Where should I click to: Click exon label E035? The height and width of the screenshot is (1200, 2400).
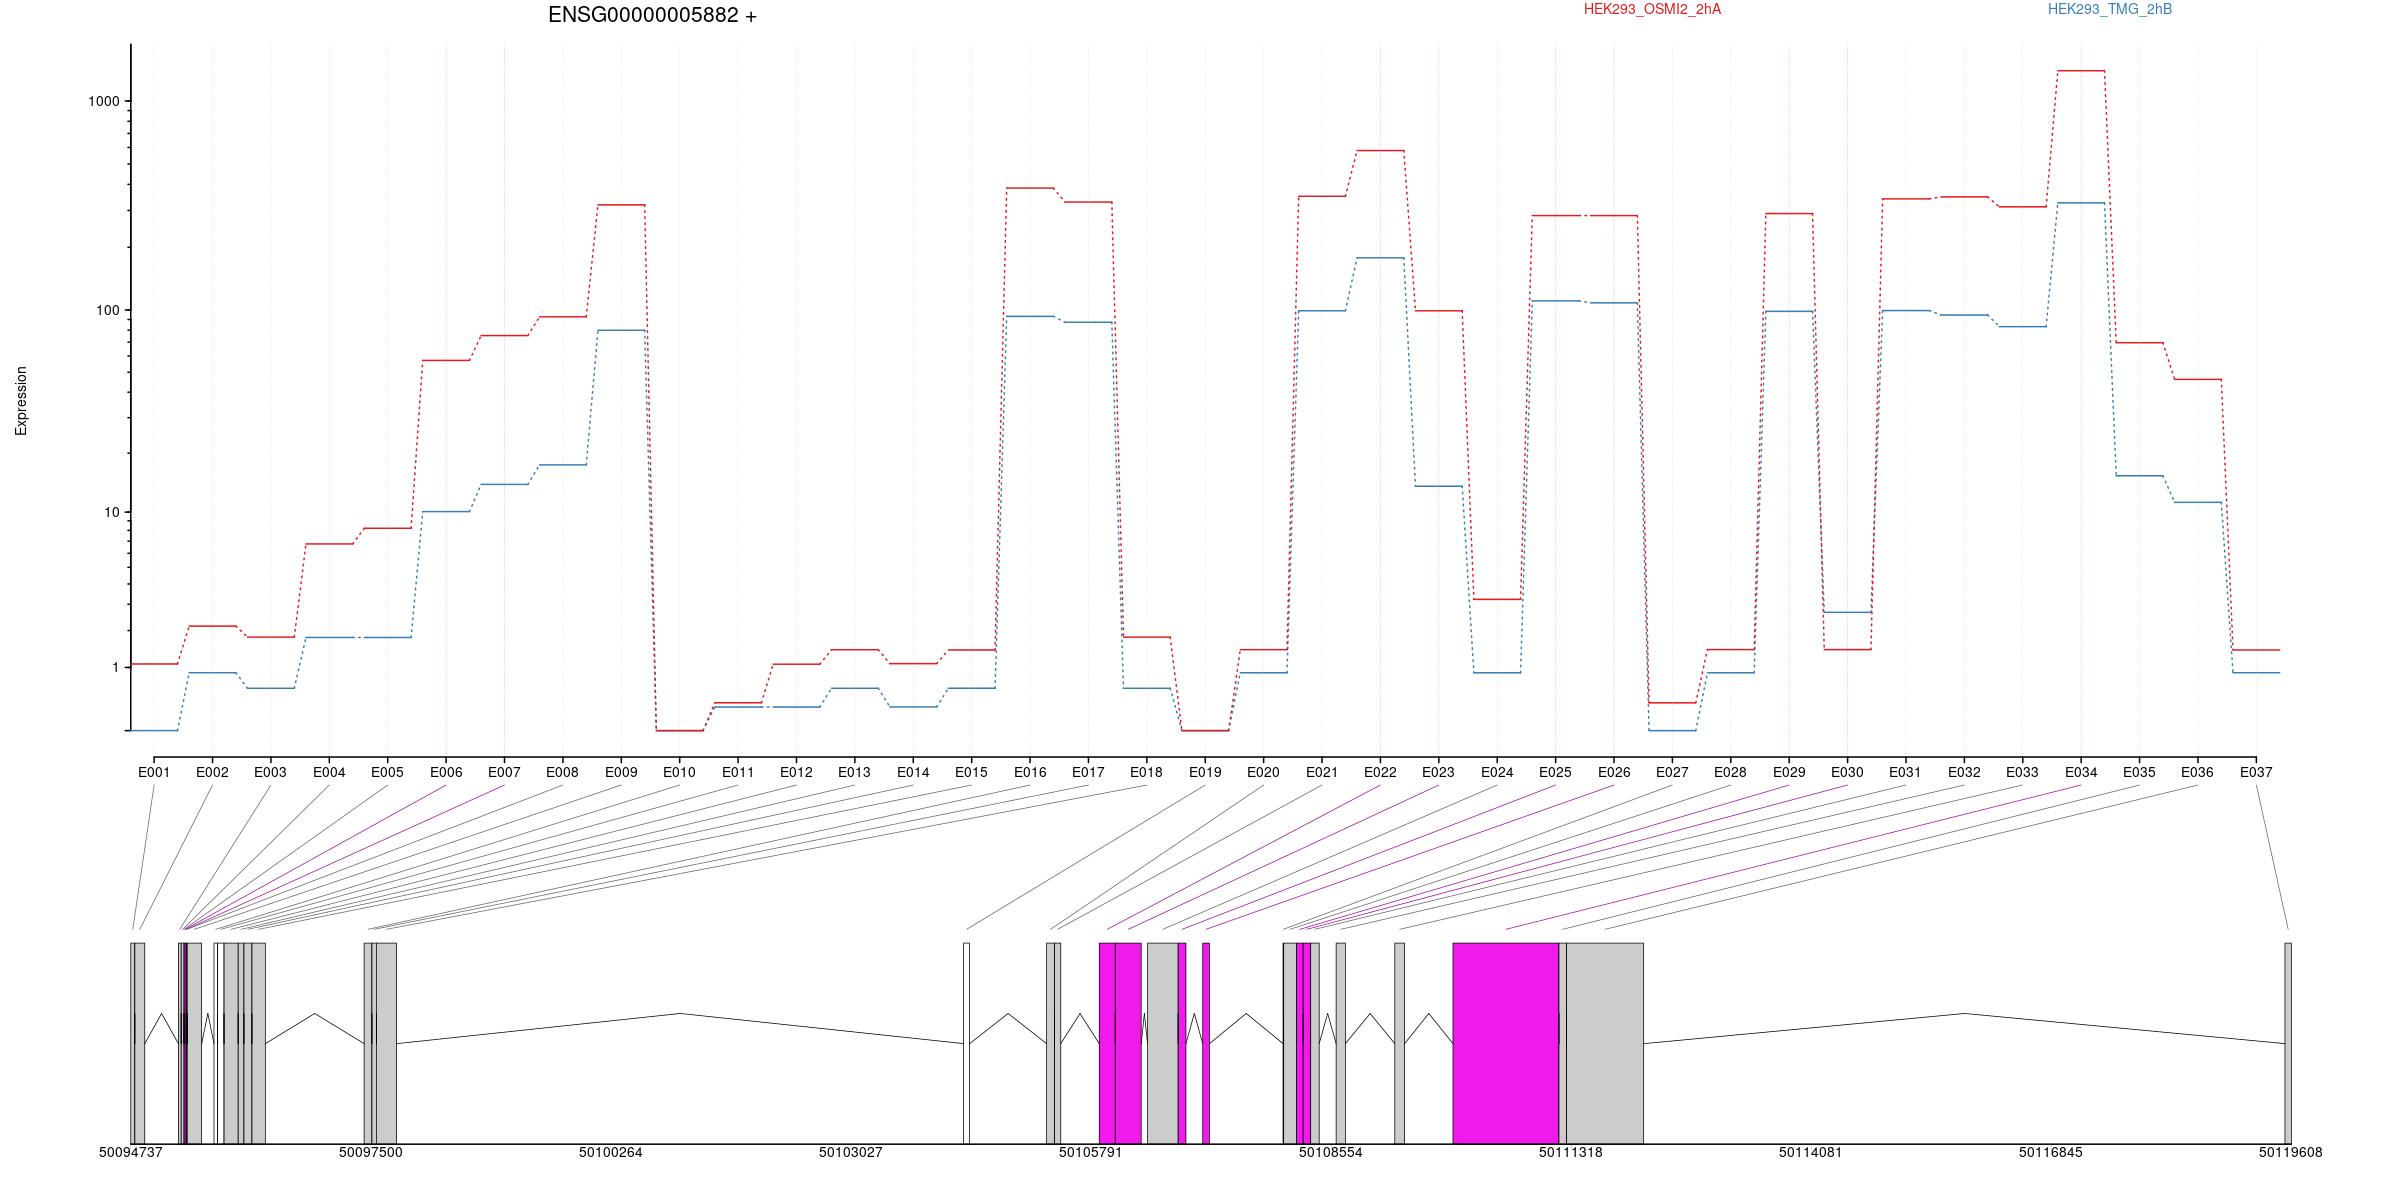coord(2139,772)
